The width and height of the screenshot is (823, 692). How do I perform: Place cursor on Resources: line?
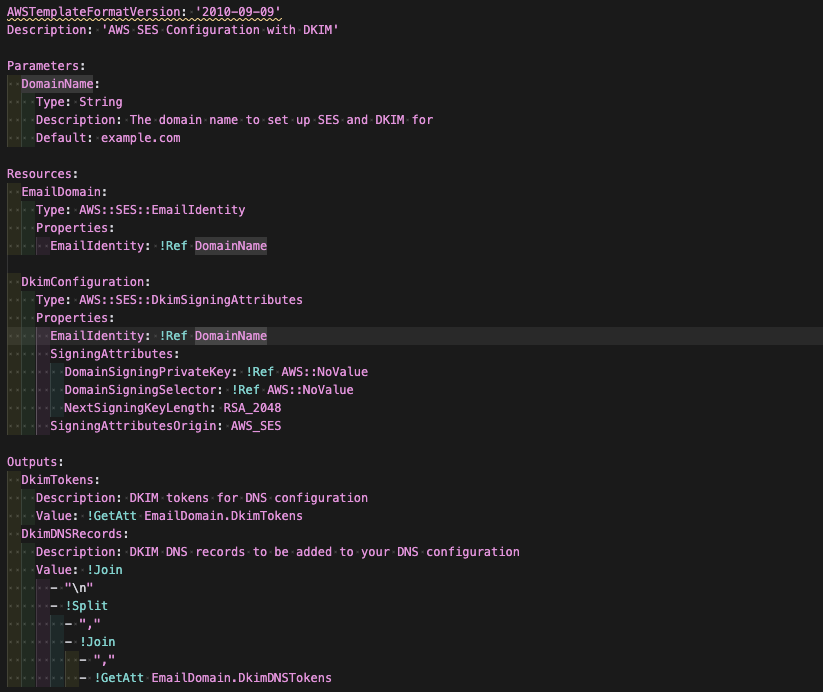coord(42,174)
